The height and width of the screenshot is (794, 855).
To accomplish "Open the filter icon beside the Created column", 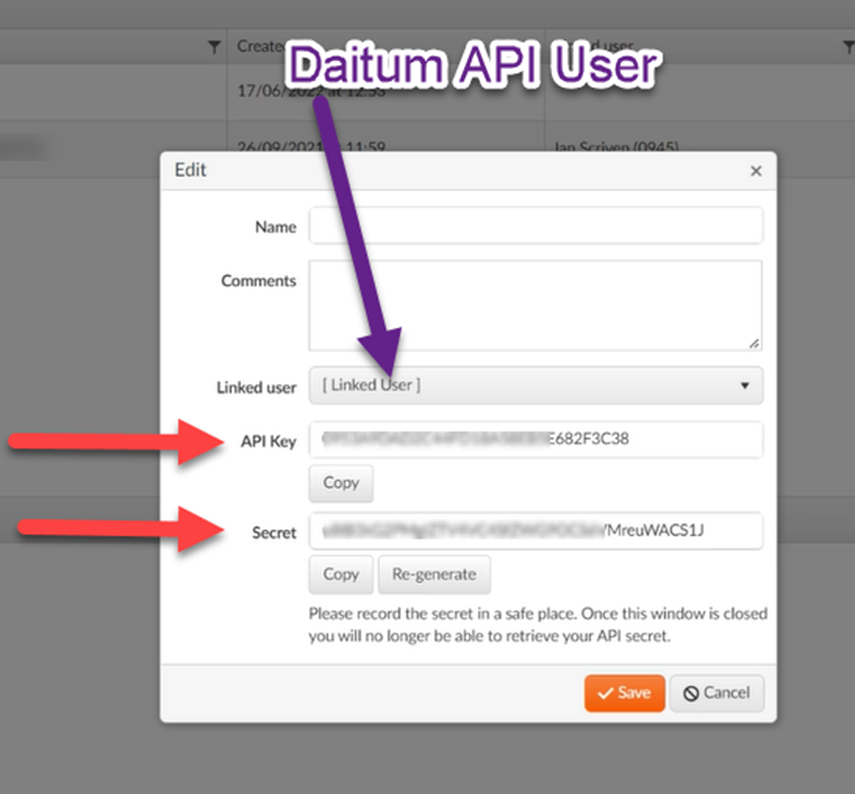I will tap(214, 47).
